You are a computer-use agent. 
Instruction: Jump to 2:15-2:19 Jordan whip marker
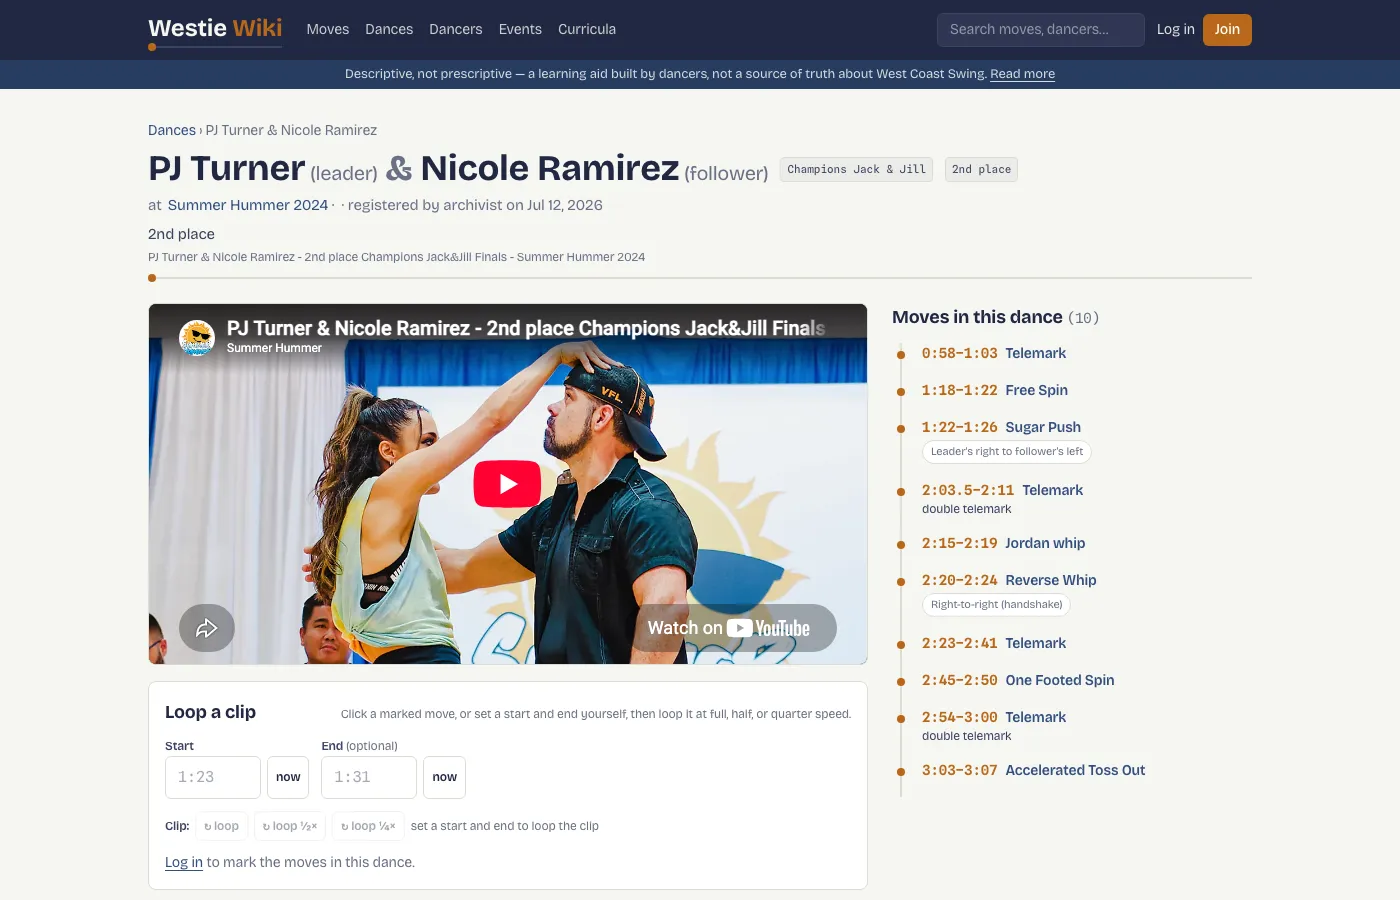tap(1003, 543)
